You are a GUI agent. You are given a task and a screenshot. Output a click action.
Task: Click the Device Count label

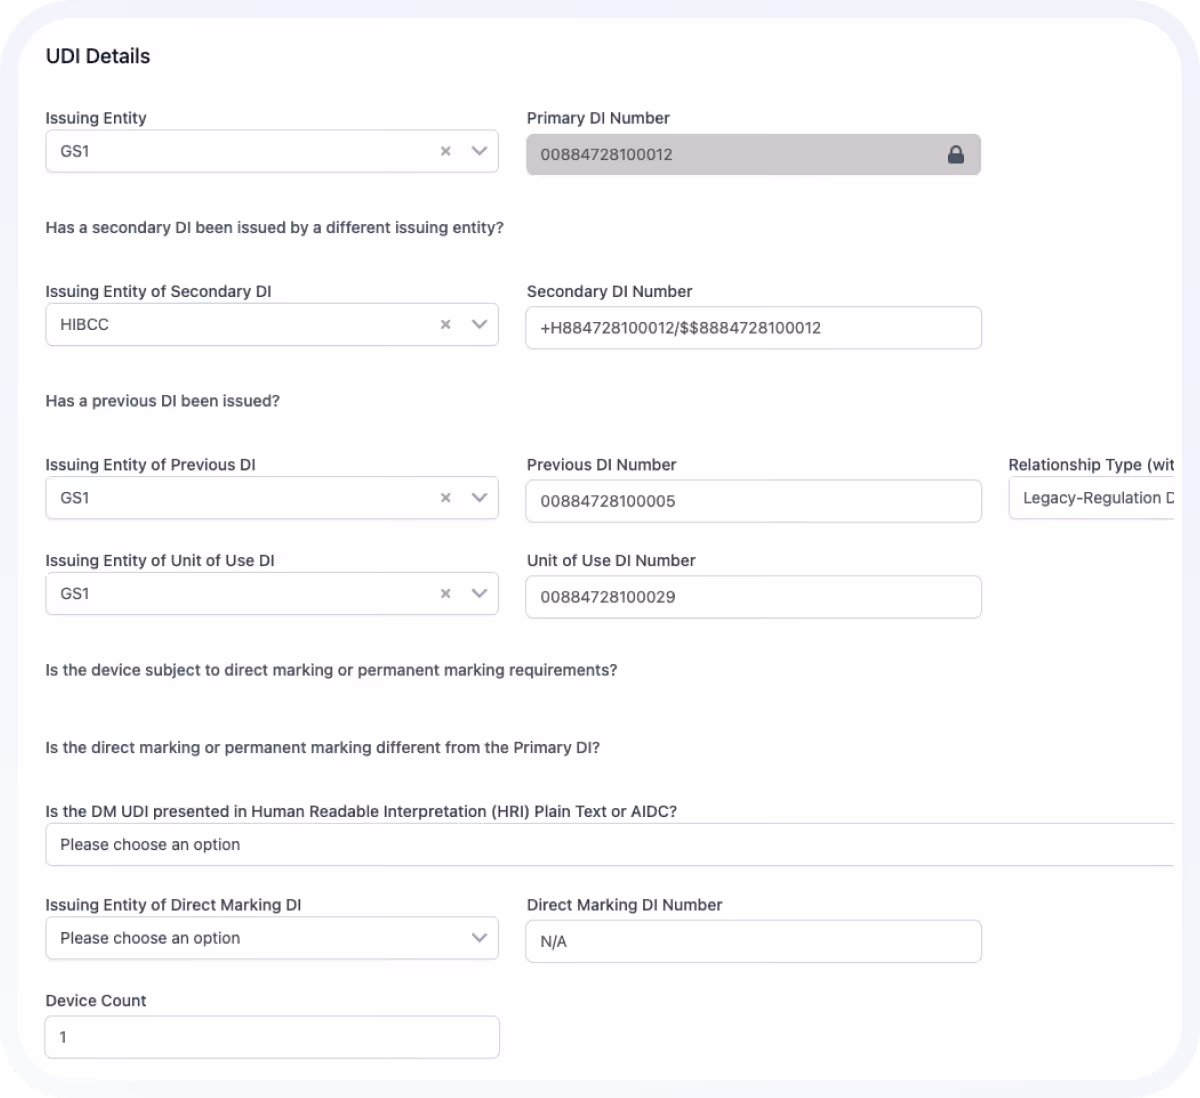(96, 1001)
